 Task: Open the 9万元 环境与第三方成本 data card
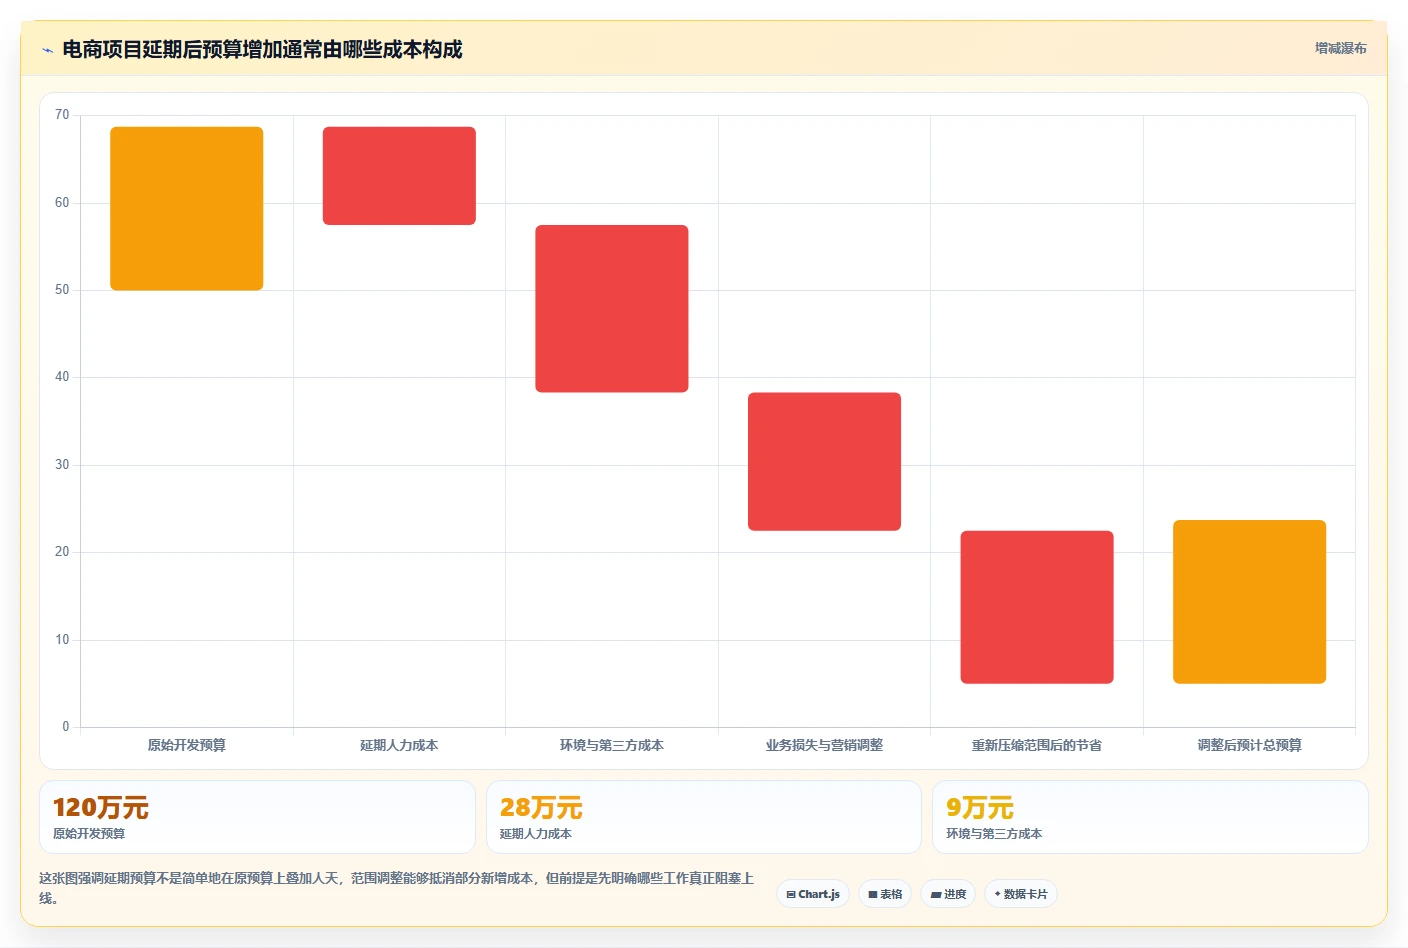click(x=1150, y=817)
